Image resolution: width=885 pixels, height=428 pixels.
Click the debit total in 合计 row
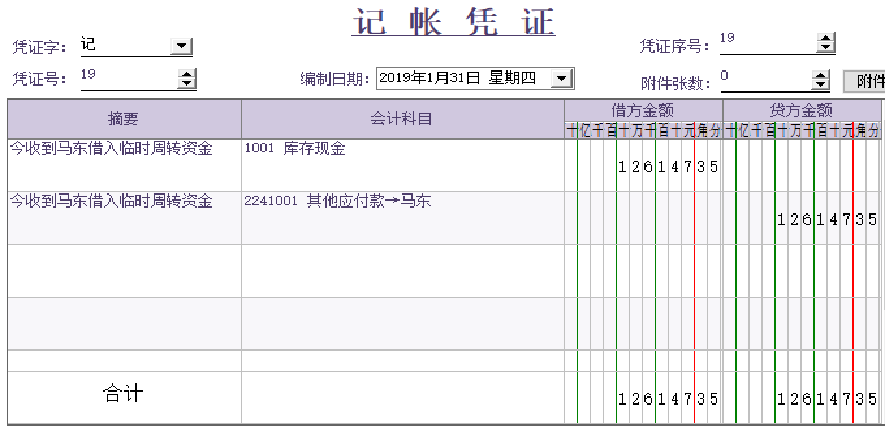coord(668,400)
